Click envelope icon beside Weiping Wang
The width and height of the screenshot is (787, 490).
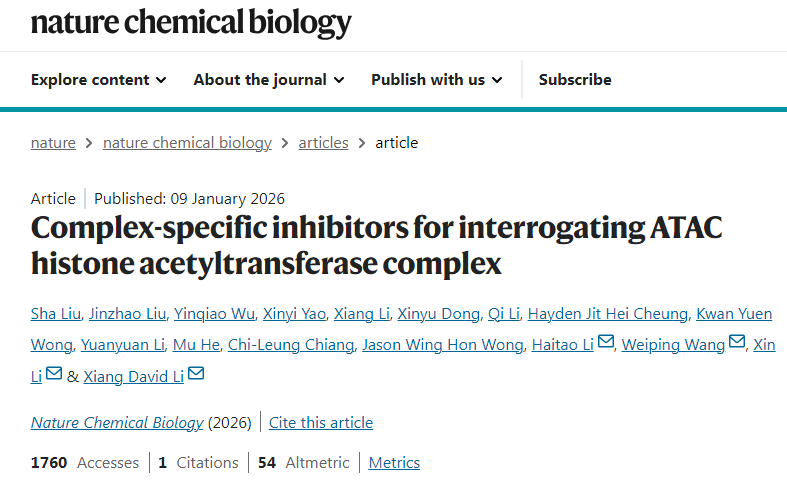pos(737,344)
